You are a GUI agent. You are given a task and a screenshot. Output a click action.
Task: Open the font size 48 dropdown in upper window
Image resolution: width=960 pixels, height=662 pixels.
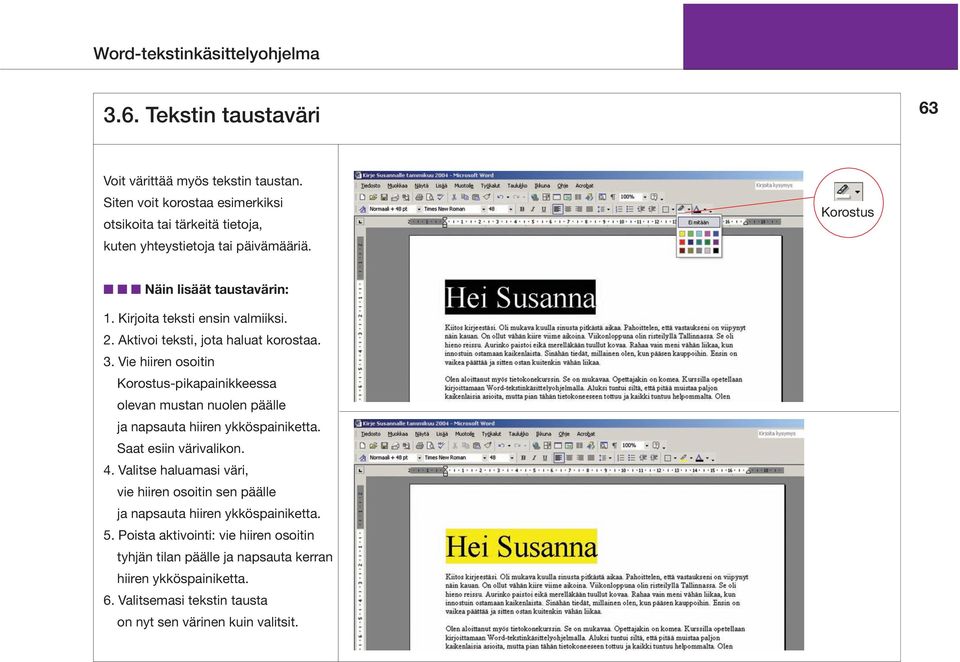pos(511,209)
